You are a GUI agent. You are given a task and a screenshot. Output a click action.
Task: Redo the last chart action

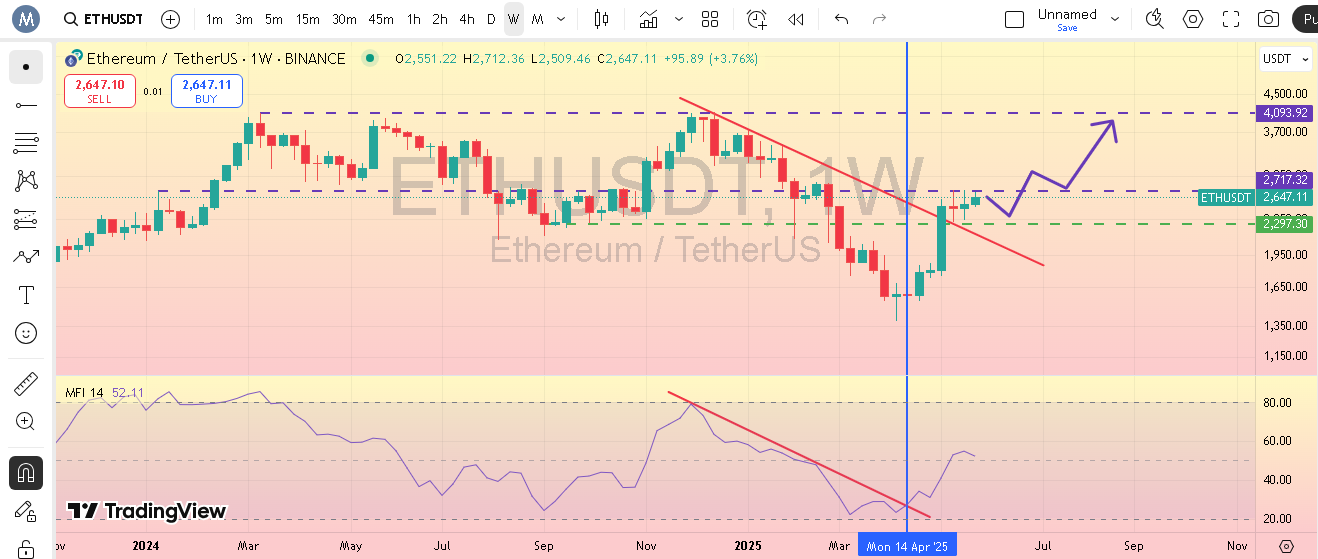(x=879, y=19)
